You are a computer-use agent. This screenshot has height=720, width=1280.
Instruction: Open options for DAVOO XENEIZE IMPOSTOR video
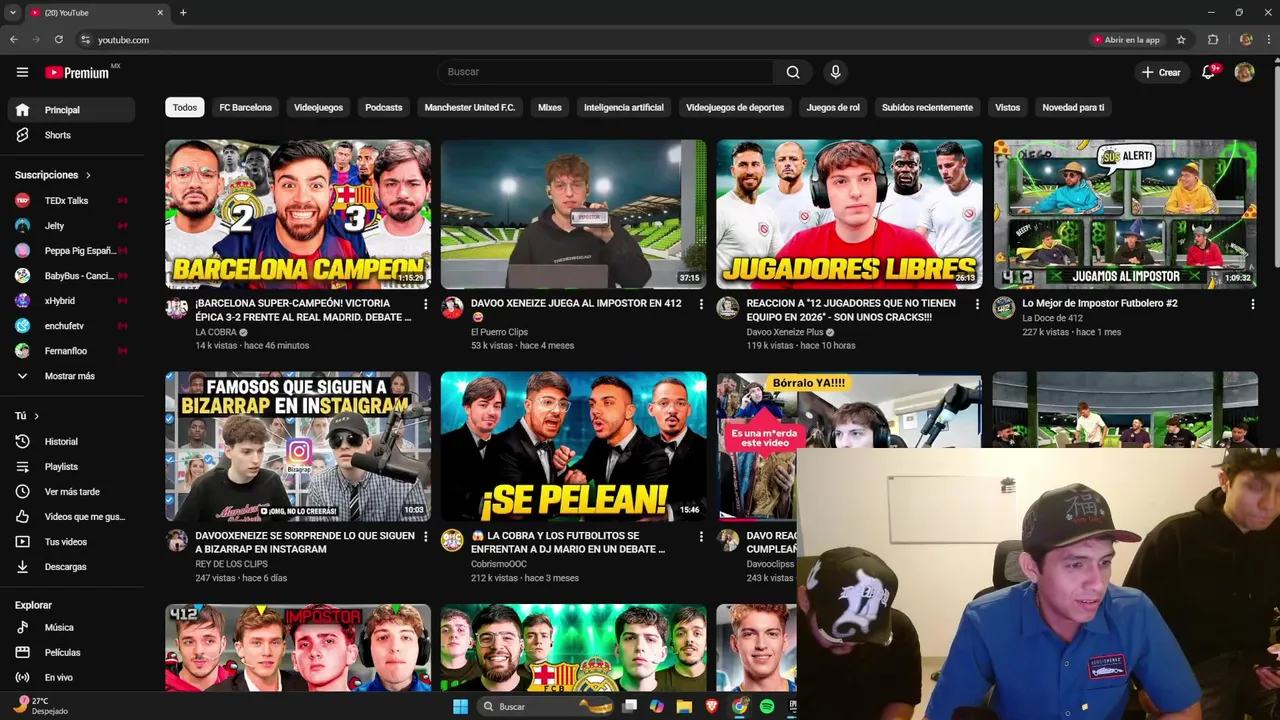pyautogui.click(x=701, y=304)
